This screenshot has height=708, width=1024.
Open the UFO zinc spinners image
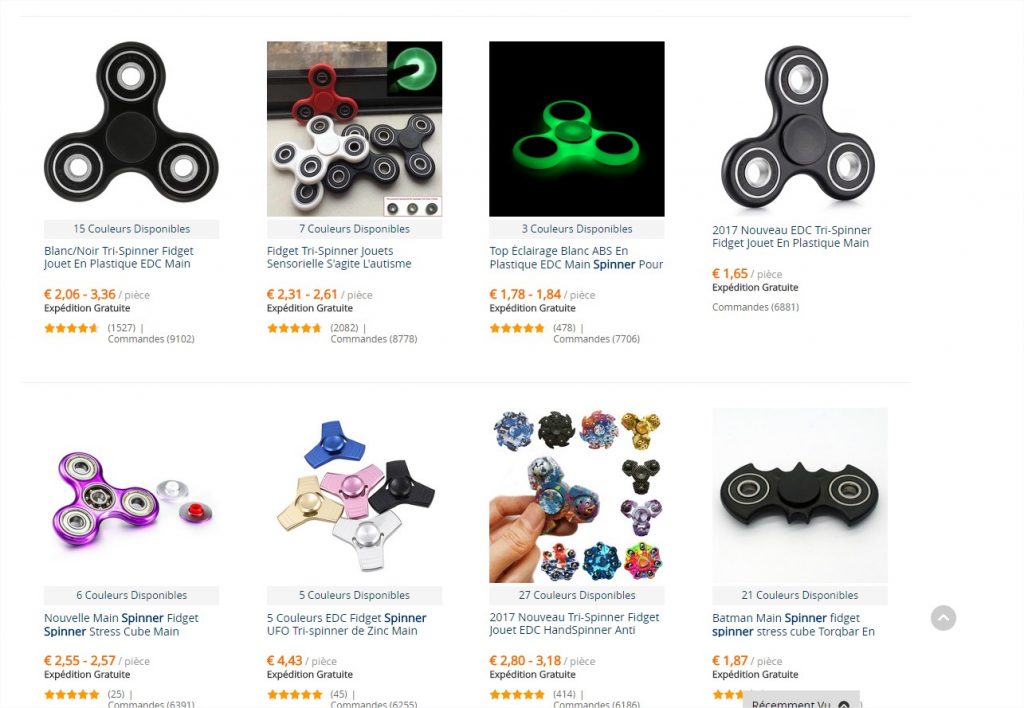pyautogui.click(x=354, y=495)
